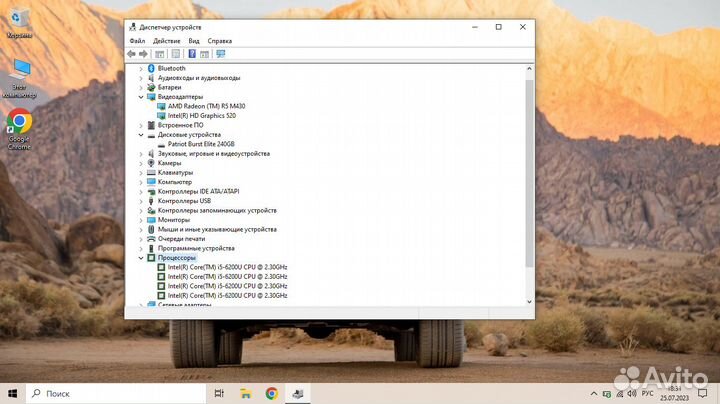Image resolution: width=720 pixels, height=404 pixels.
Task: Click the Очереди печати printer icon
Action: click(x=151, y=239)
